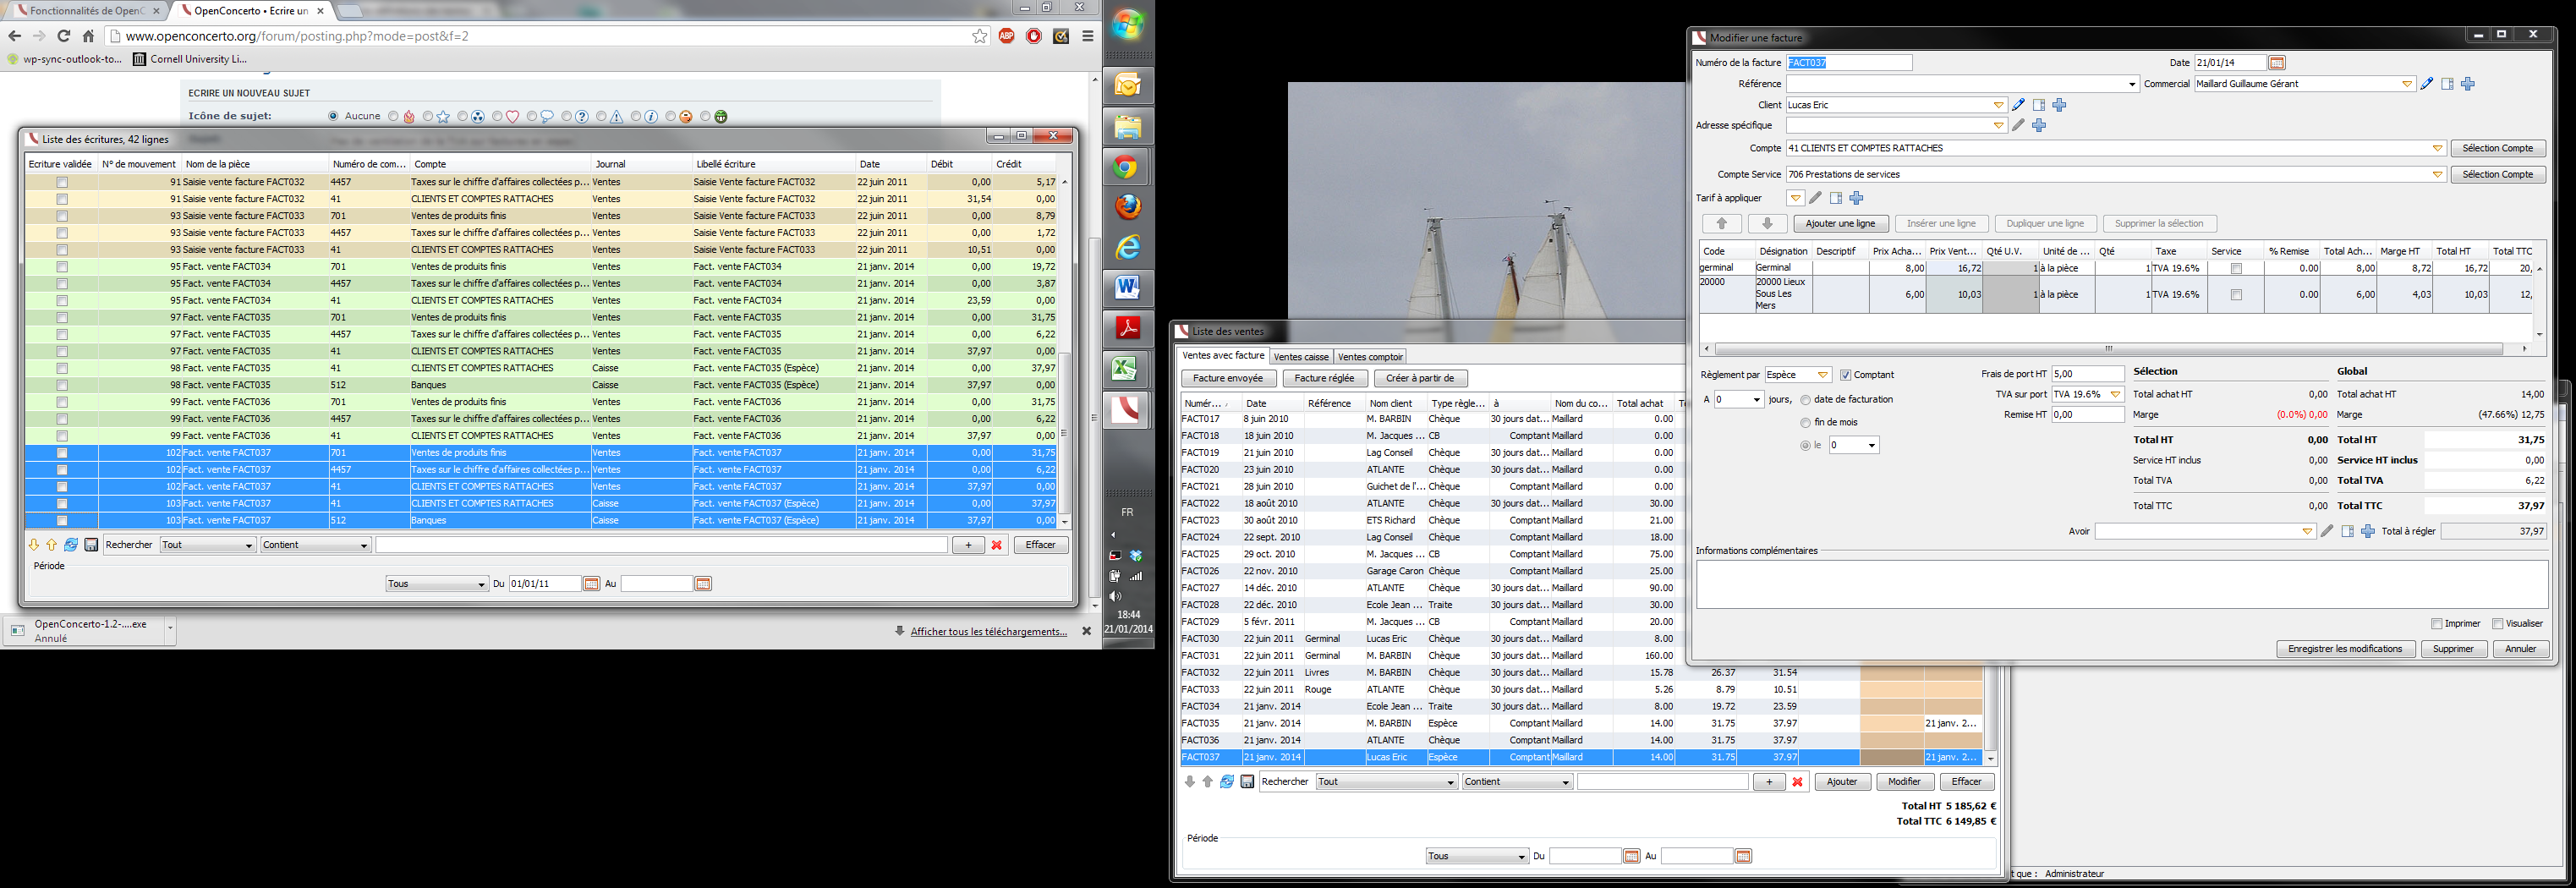Screen dimensions: 2576x888
Task: Click Enregistrer les modifications button
Action: click(2345, 649)
